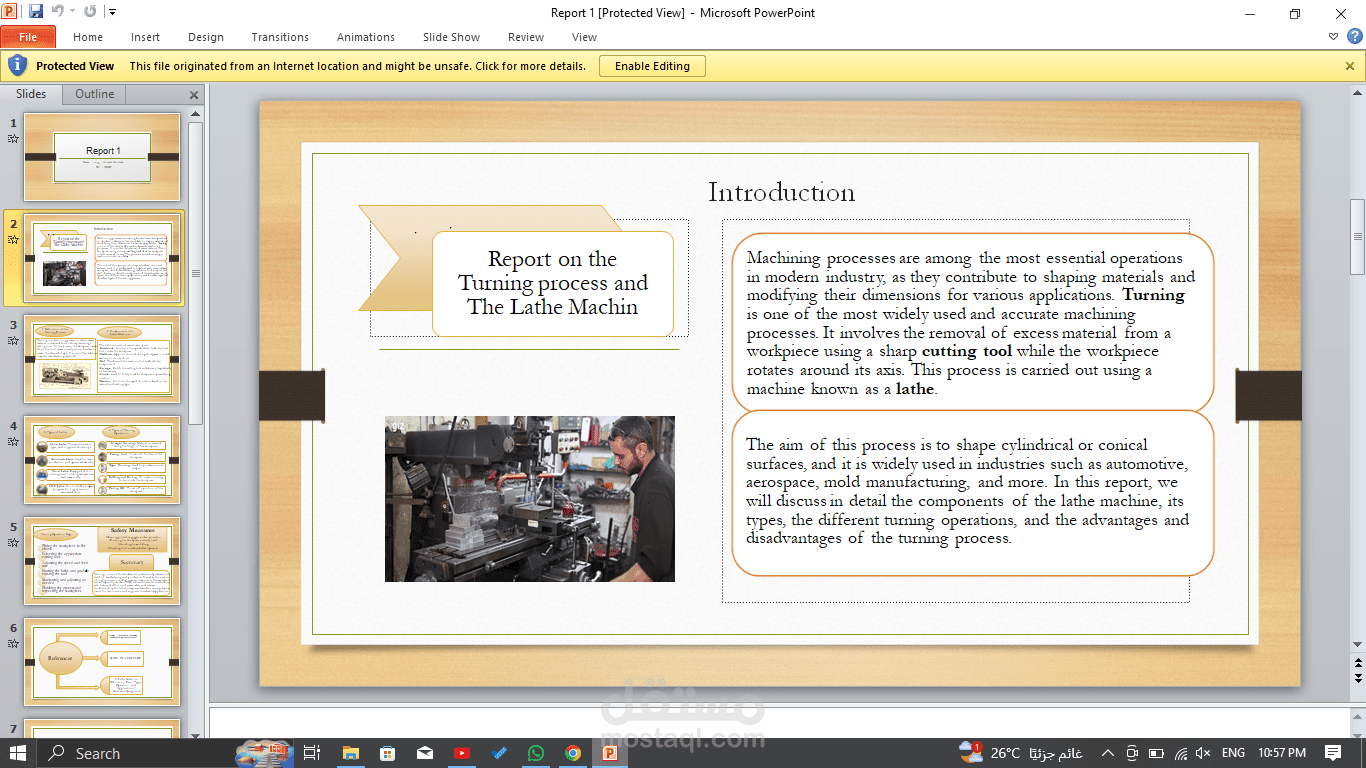Switch to the Insert tab

click(x=145, y=37)
